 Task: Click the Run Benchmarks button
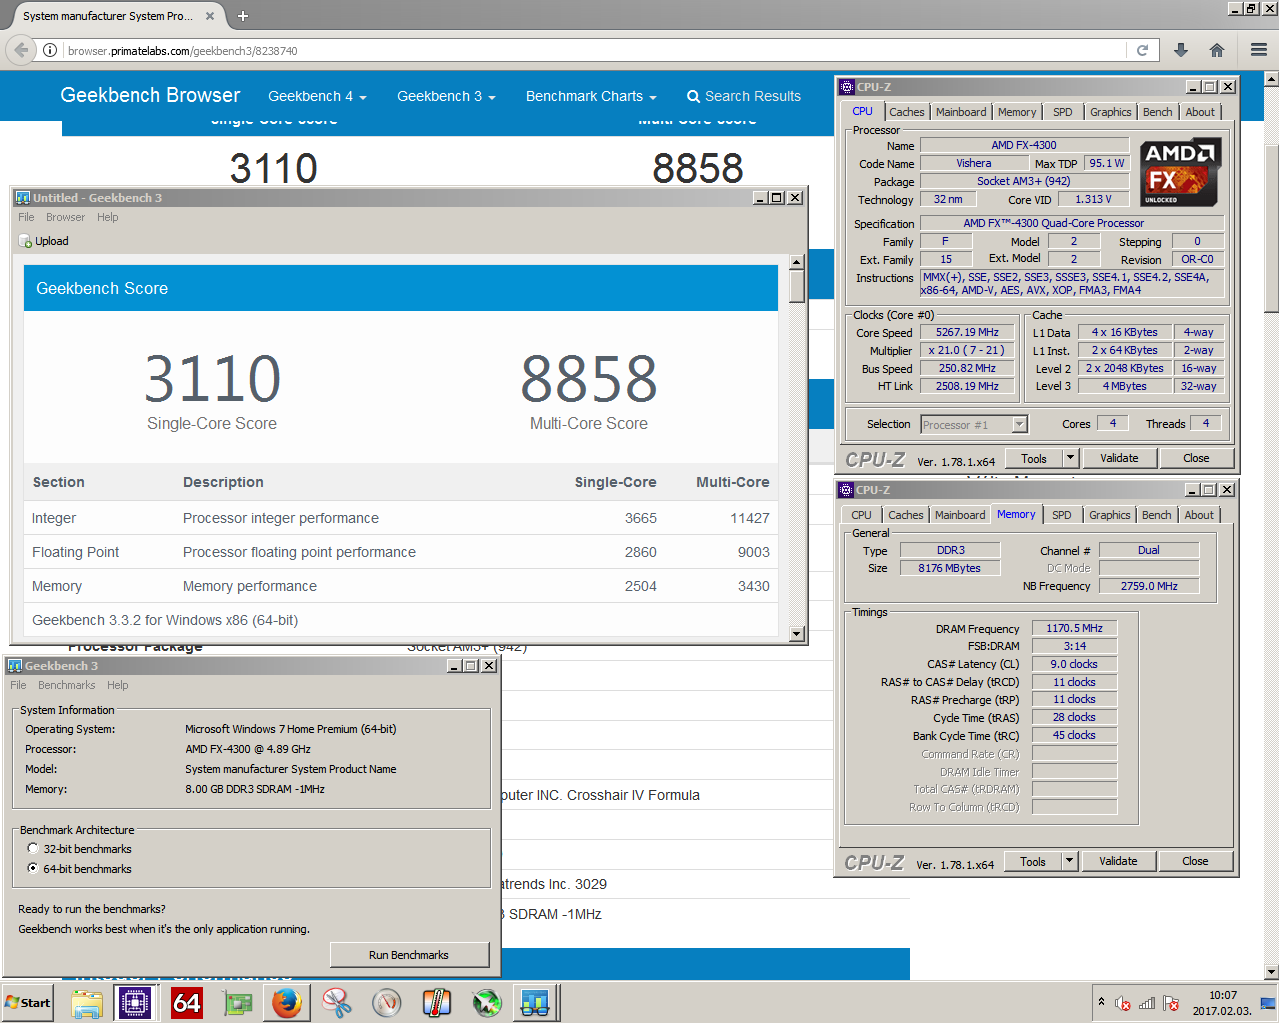pos(409,955)
